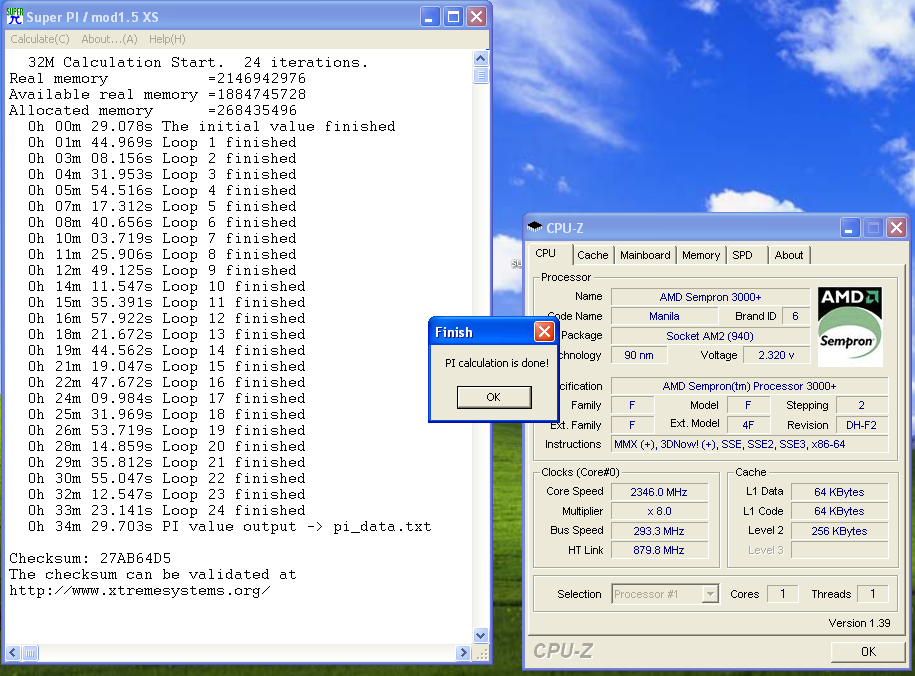
Task: Click Super PI horizontal scrollbar right arrow
Action: [463, 653]
